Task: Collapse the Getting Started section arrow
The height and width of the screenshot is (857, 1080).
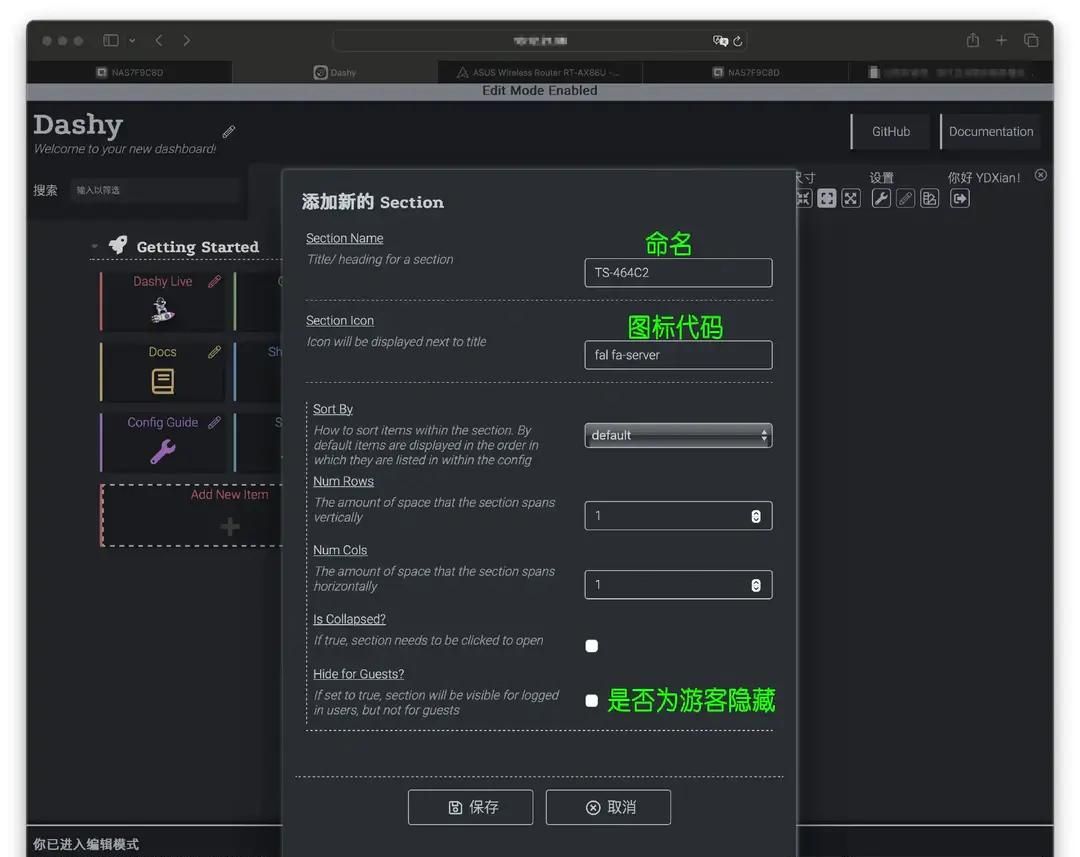Action: point(94,246)
